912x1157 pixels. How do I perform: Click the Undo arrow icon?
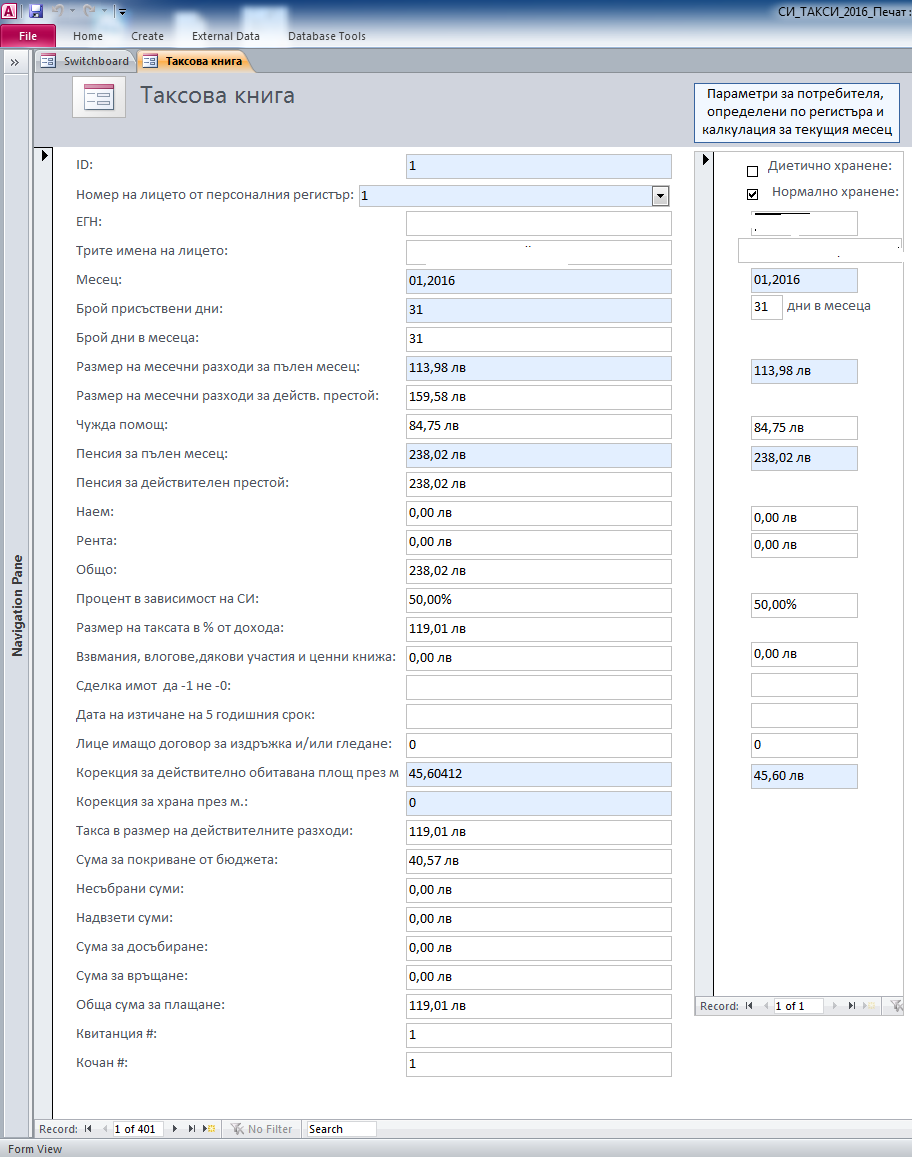coord(60,11)
